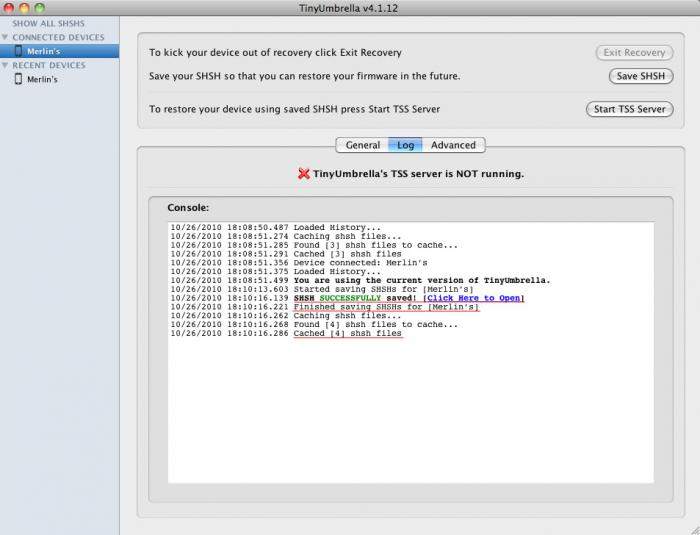The image size is (700, 535).
Task: Close the TinyUmbrella window
Action: pos(10,7)
